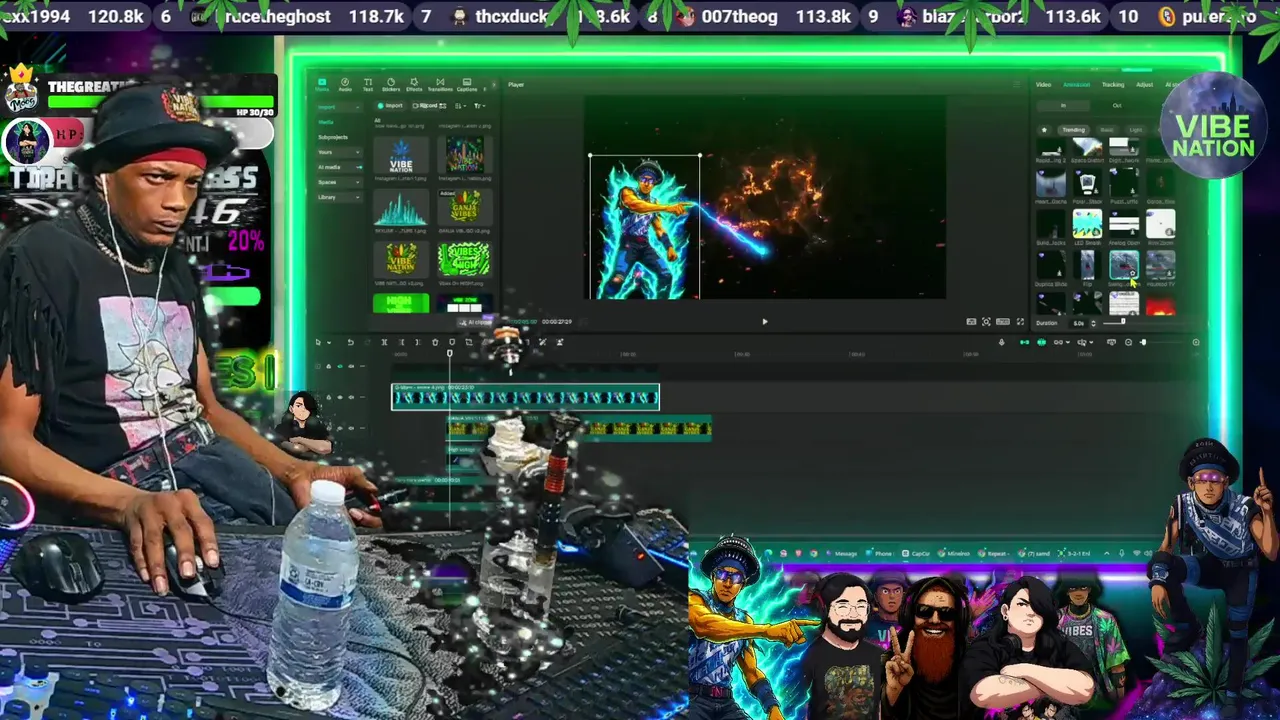
Task: Apply the LED Swash animation
Action: [x=1087, y=226]
